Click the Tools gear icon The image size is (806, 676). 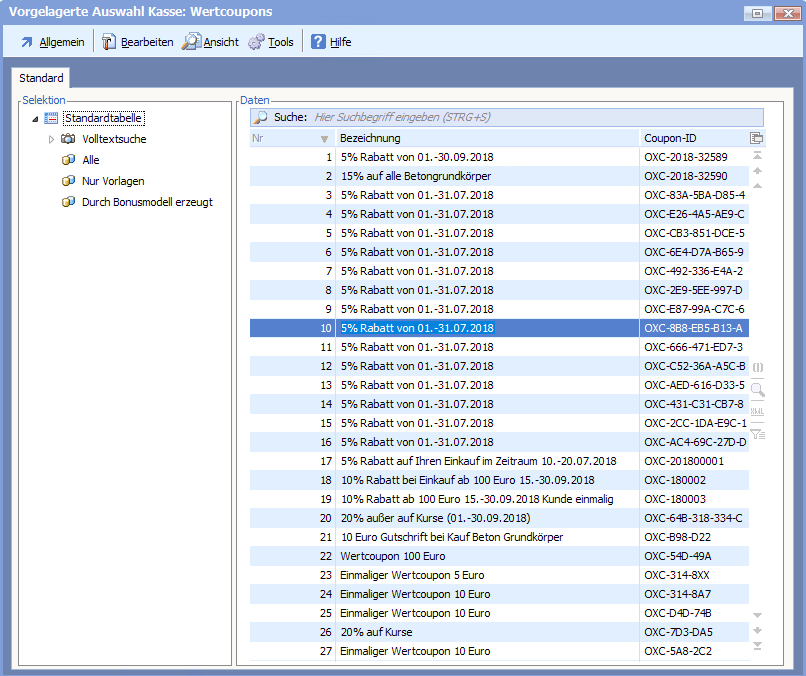tap(256, 42)
